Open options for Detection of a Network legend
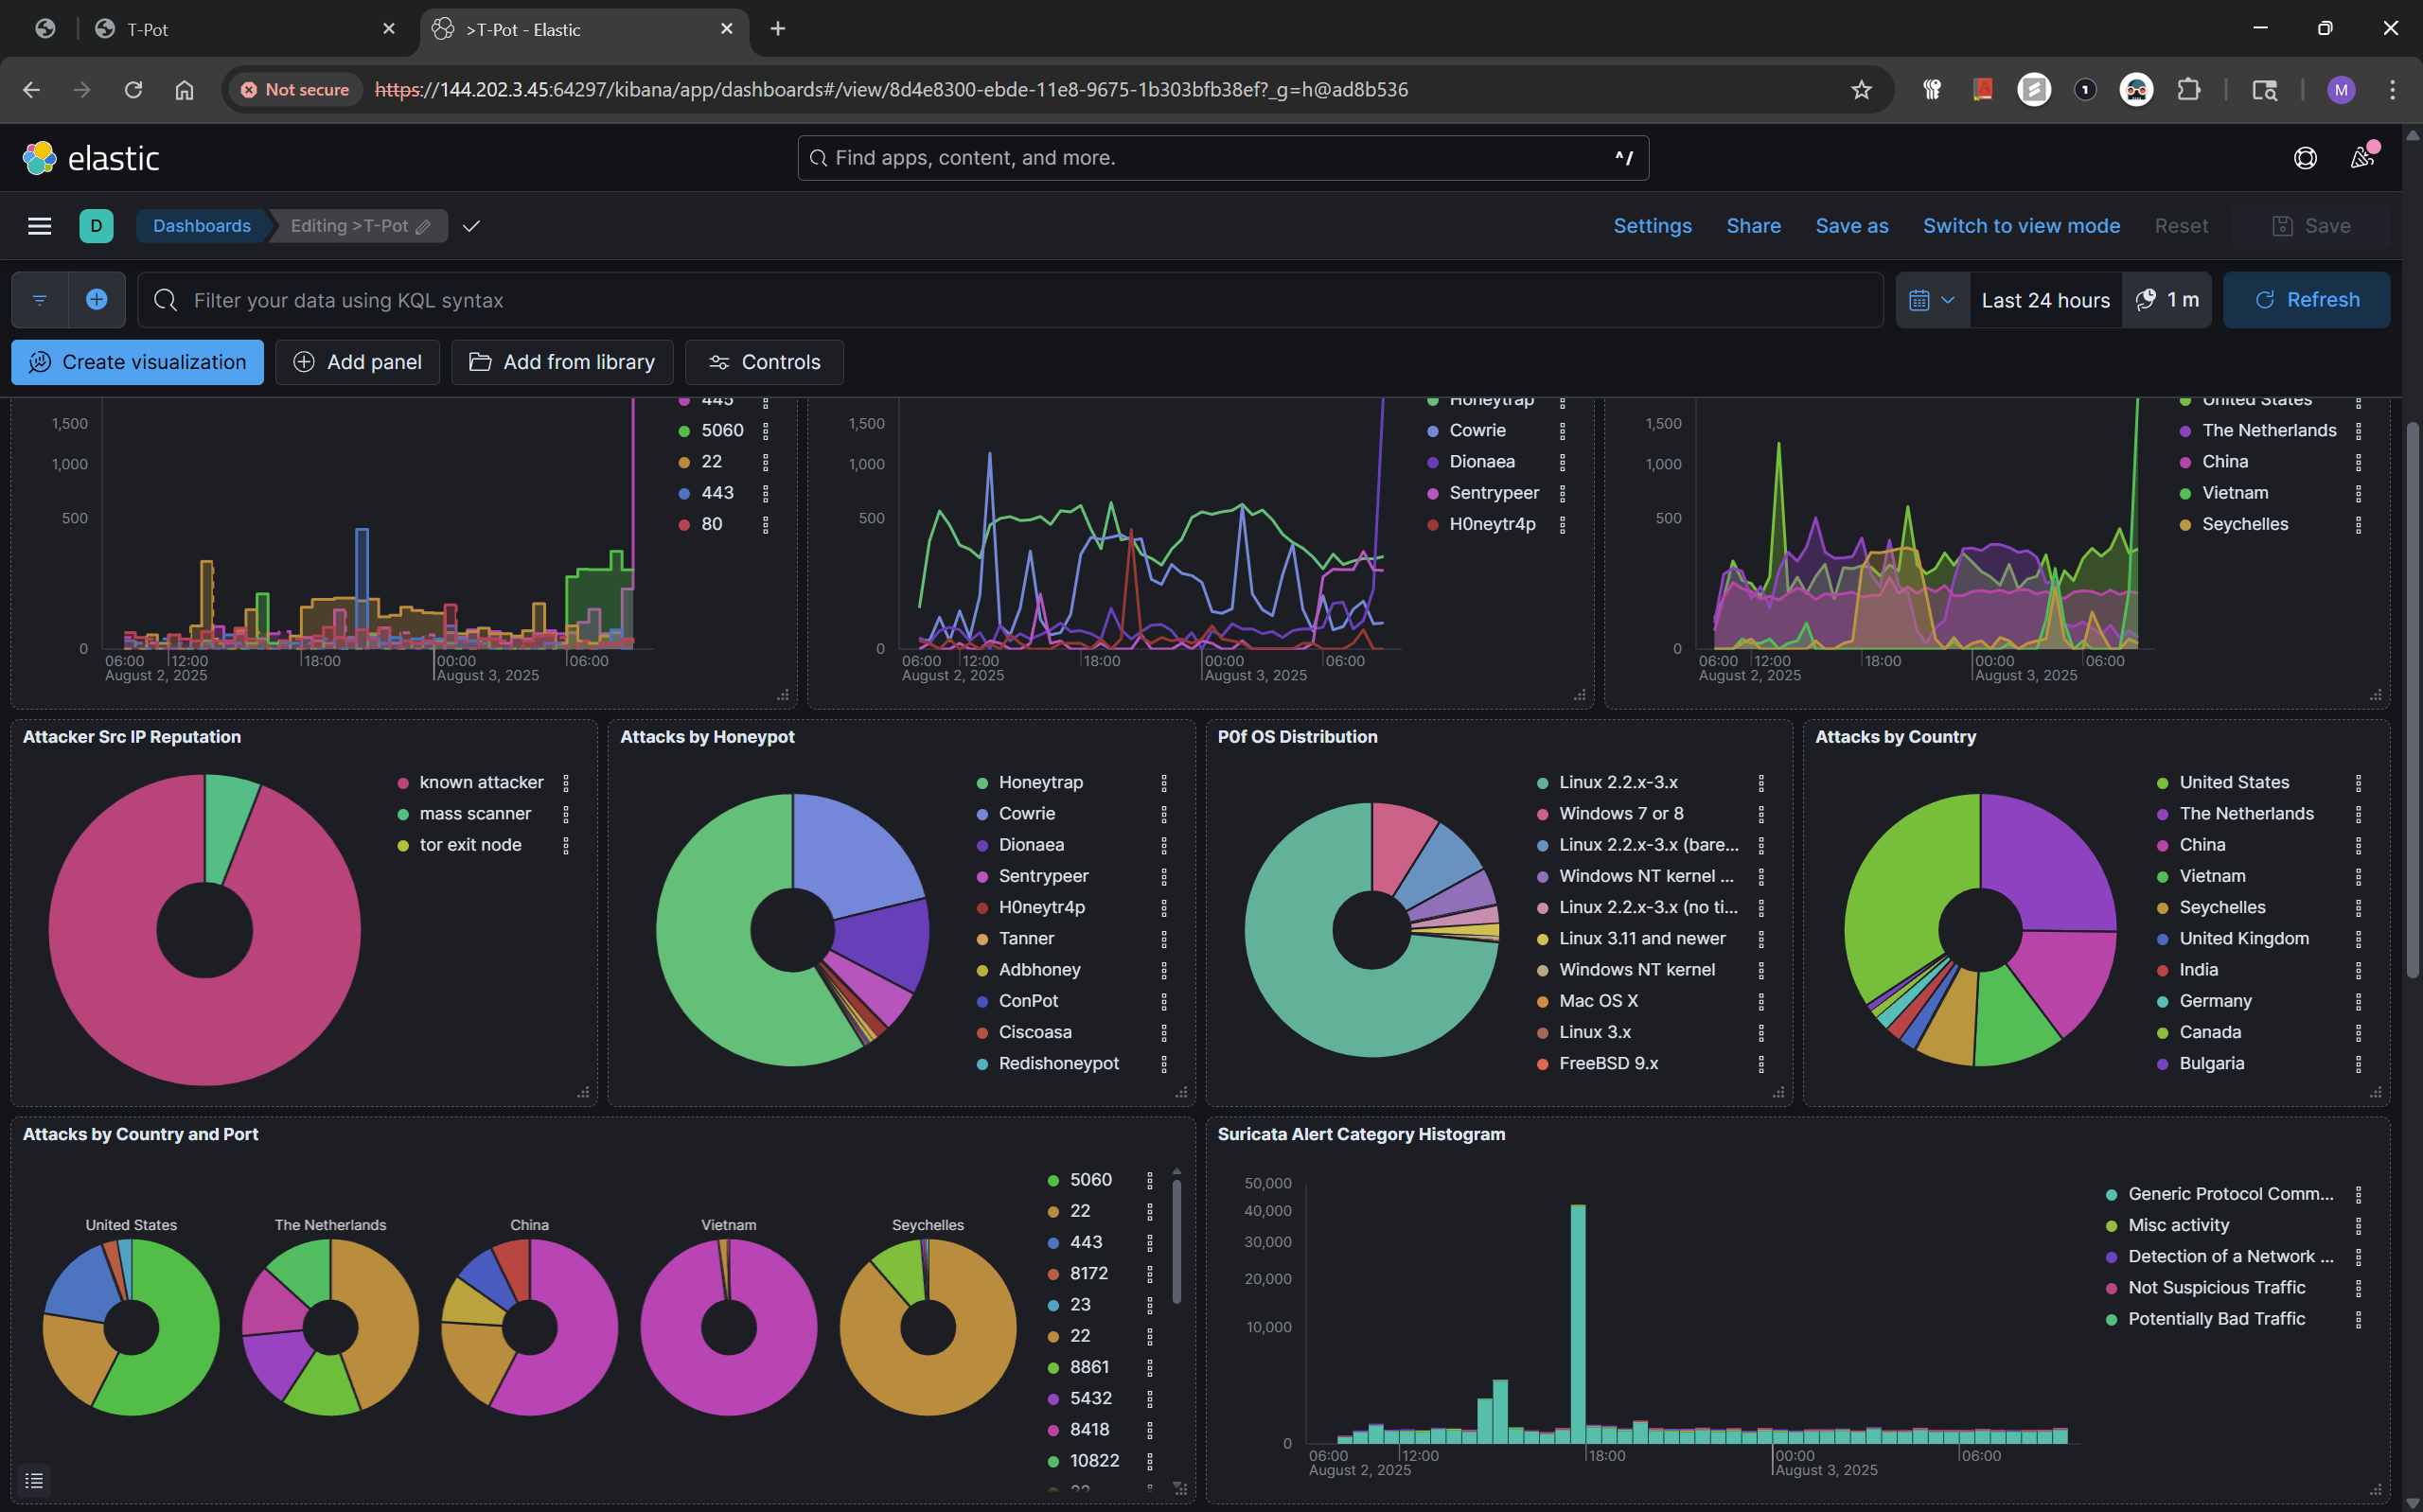The height and width of the screenshot is (1512, 2423). [x=2358, y=1257]
